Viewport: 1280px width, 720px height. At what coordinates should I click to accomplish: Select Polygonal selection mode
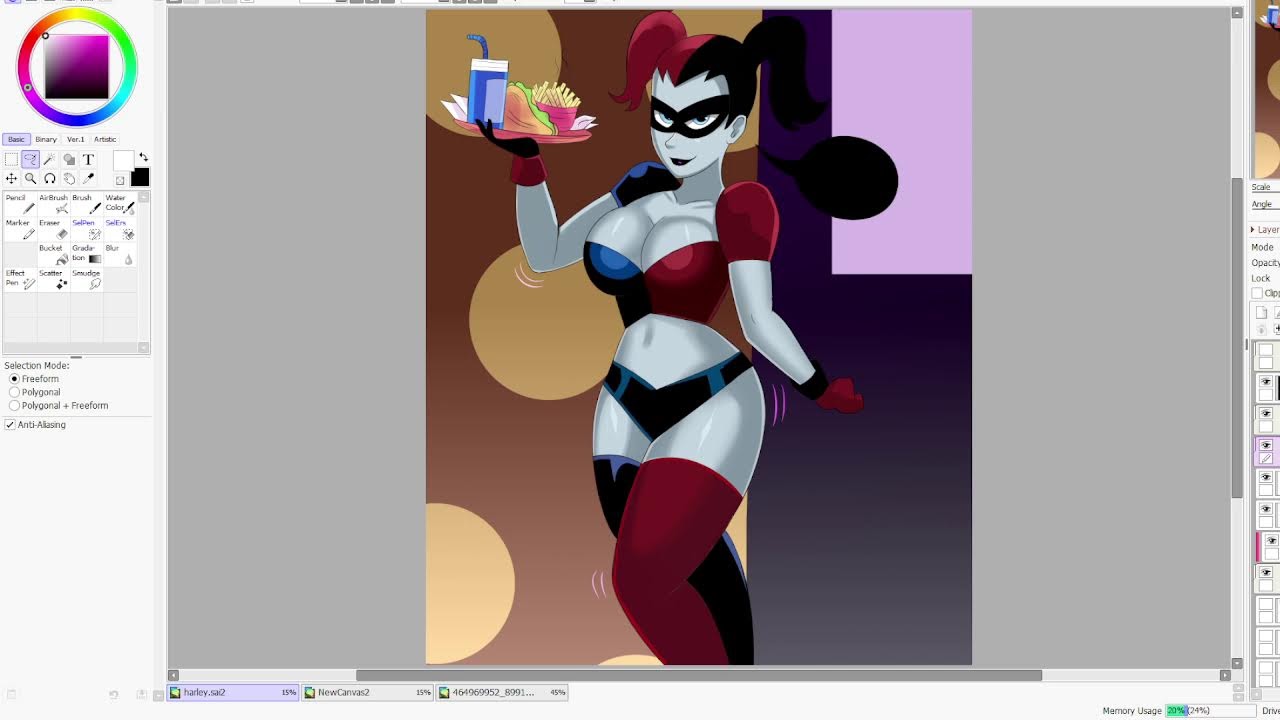click(35, 392)
